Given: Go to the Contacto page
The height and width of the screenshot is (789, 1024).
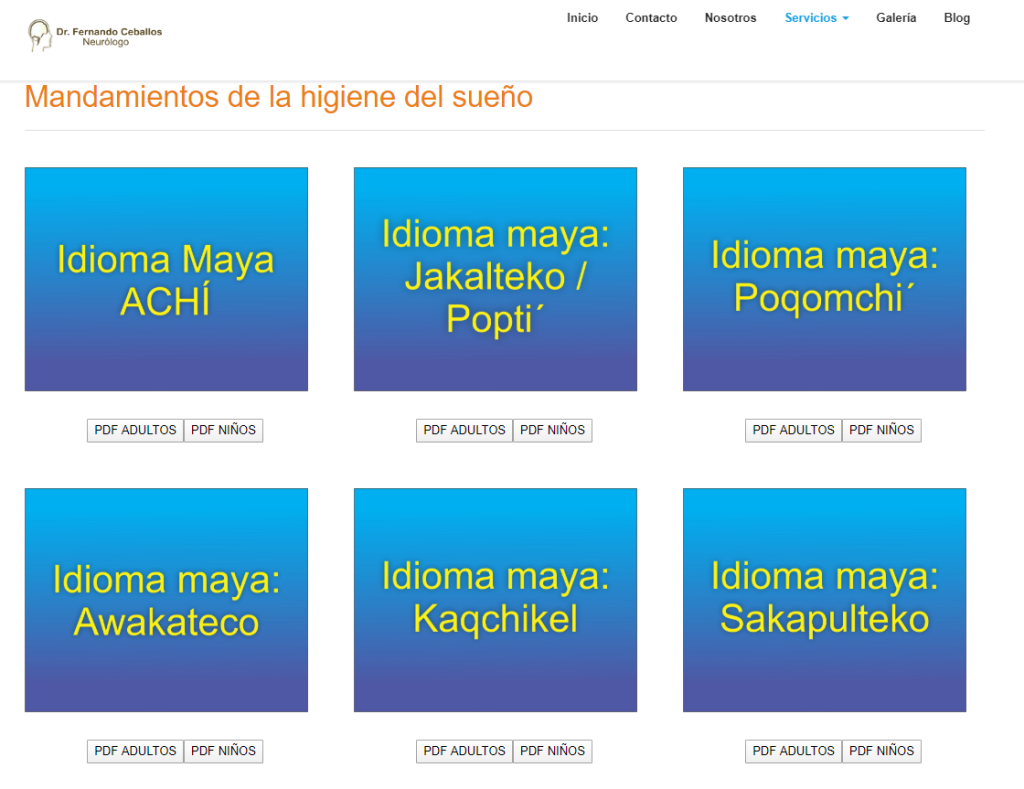Looking at the screenshot, I should pos(651,18).
